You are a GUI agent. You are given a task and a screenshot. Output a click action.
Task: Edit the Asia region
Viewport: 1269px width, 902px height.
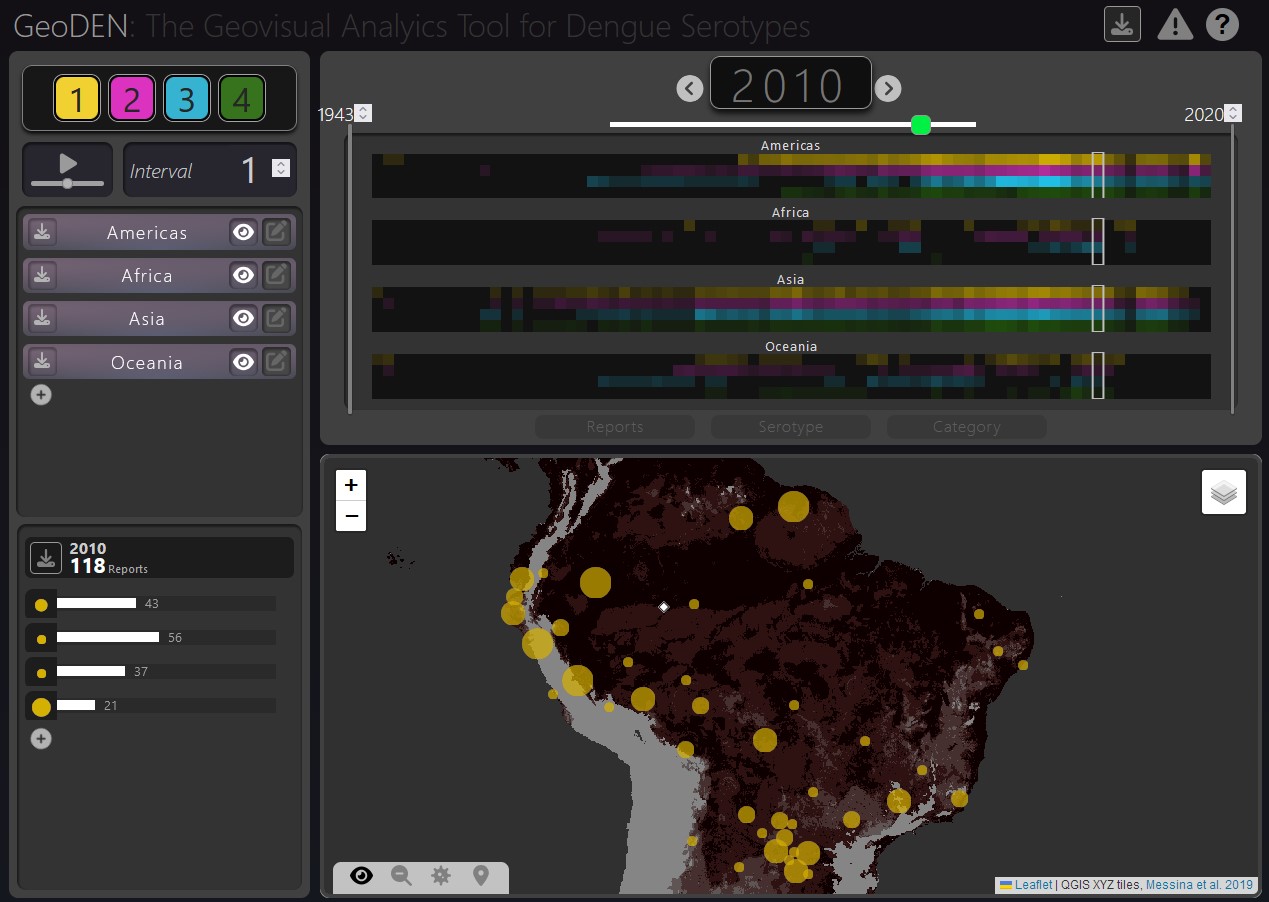pyautogui.click(x=276, y=318)
